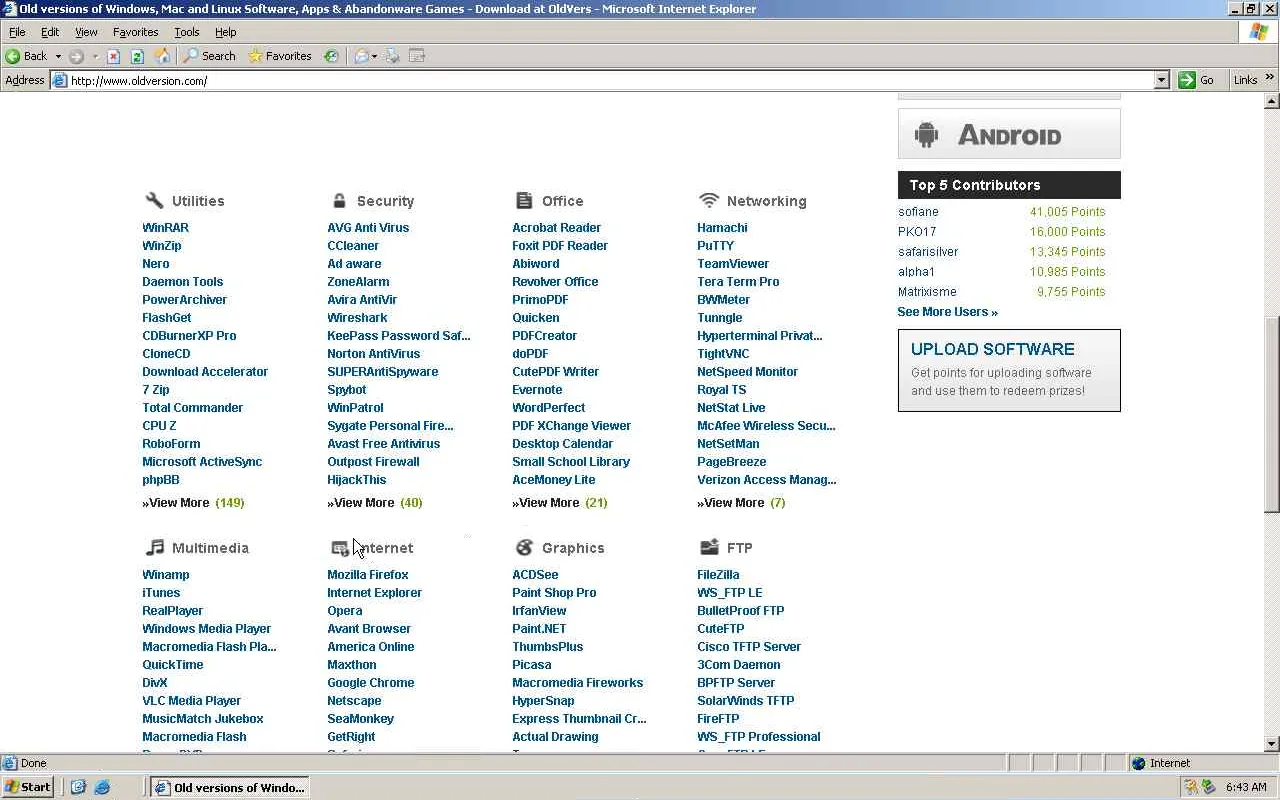Open the Mozilla Firefox link
The width and height of the screenshot is (1280, 800).
pos(368,574)
